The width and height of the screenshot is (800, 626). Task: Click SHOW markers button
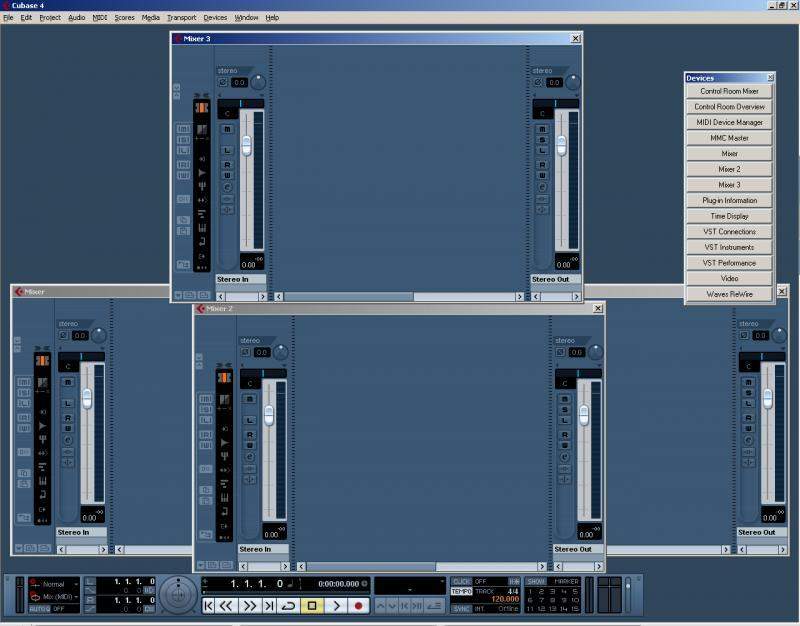536,582
